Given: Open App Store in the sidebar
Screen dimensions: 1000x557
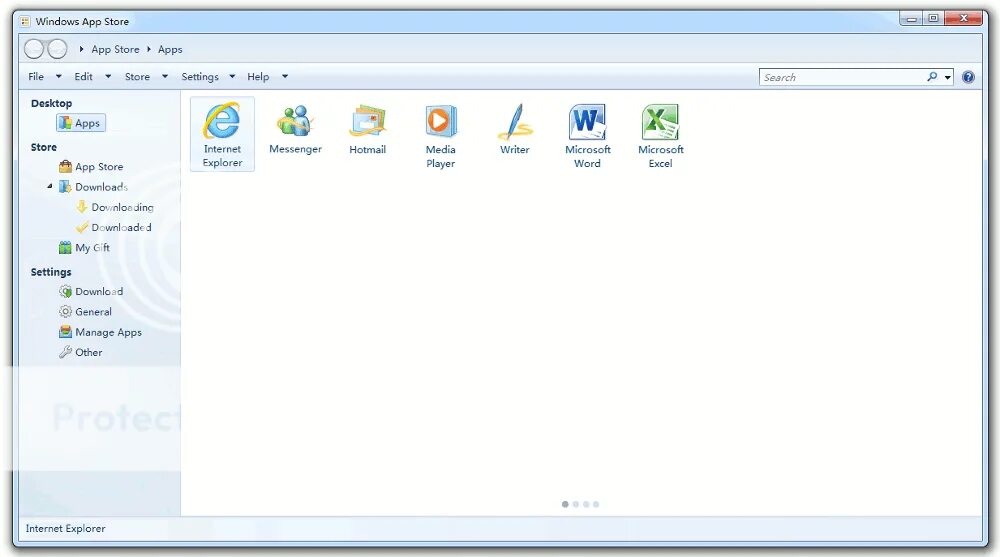Looking at the screenshot, I should 91,167.
